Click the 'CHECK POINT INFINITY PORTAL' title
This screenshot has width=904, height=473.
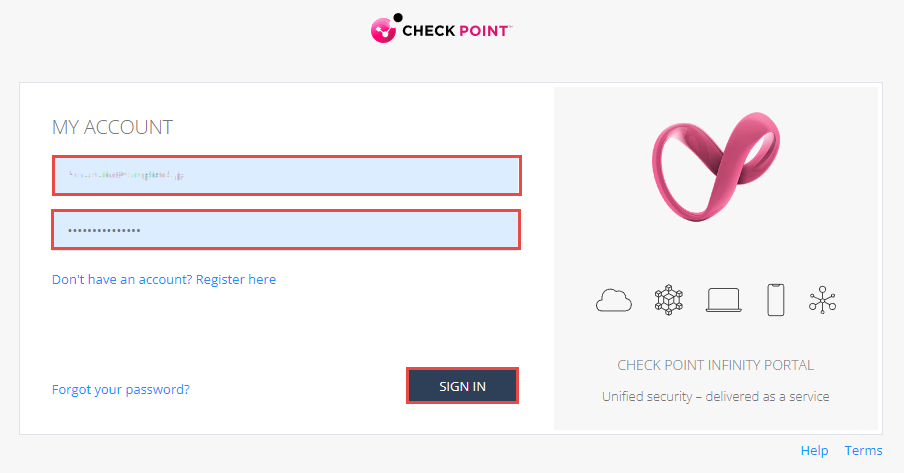click(715, 365)
